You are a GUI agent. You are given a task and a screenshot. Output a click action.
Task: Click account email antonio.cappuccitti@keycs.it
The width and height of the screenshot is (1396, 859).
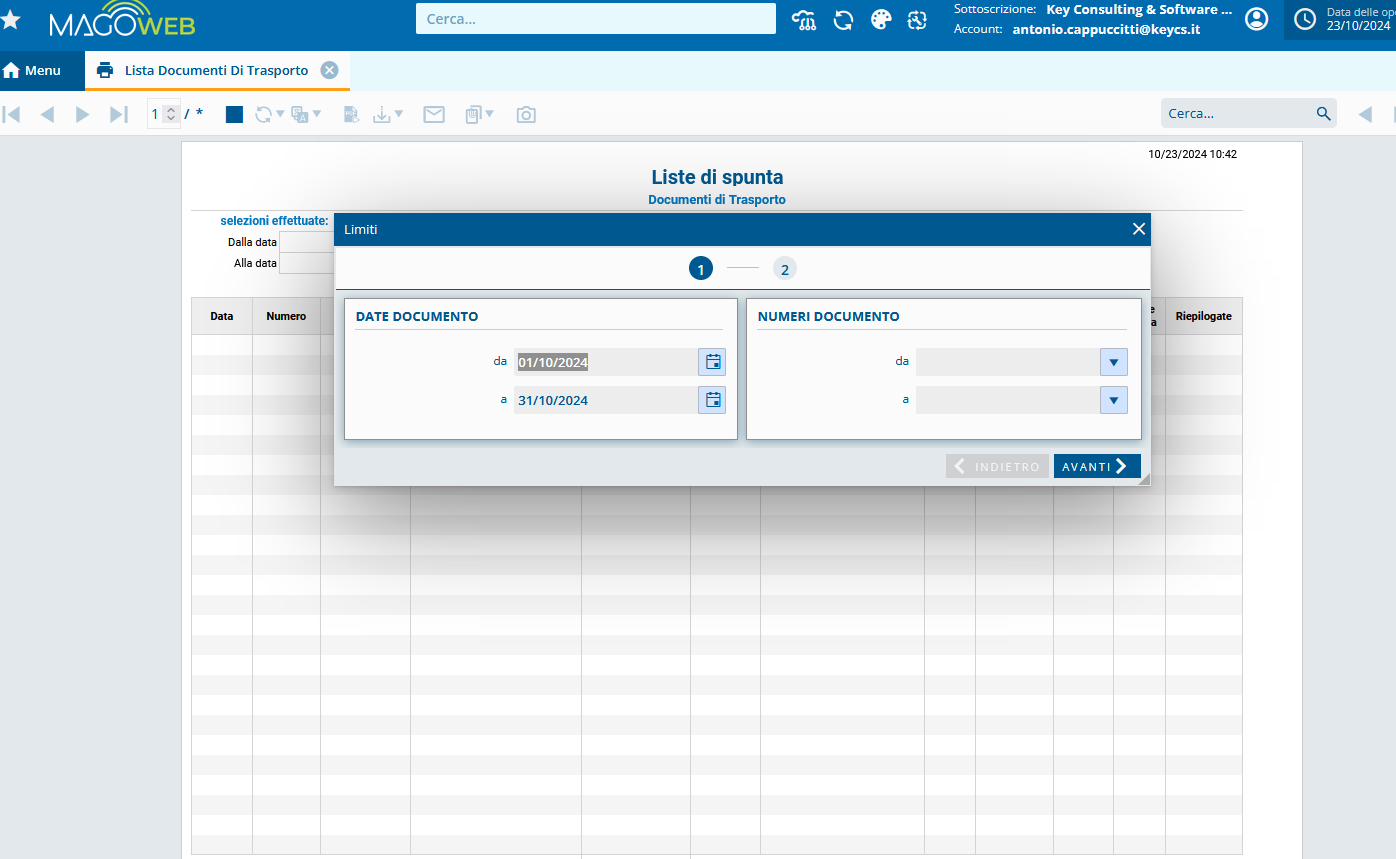(1106, 29)
